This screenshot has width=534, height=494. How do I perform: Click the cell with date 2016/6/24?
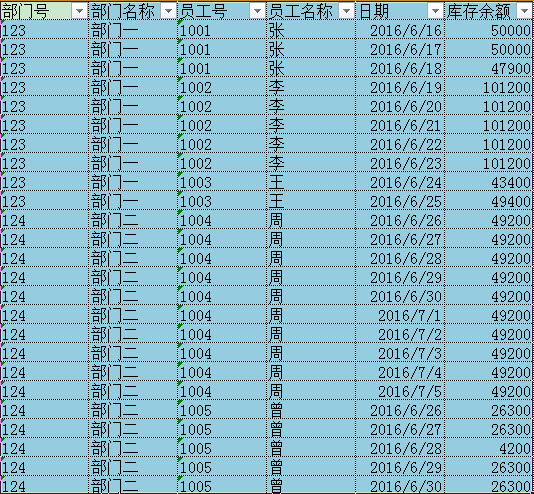point(400,182)
